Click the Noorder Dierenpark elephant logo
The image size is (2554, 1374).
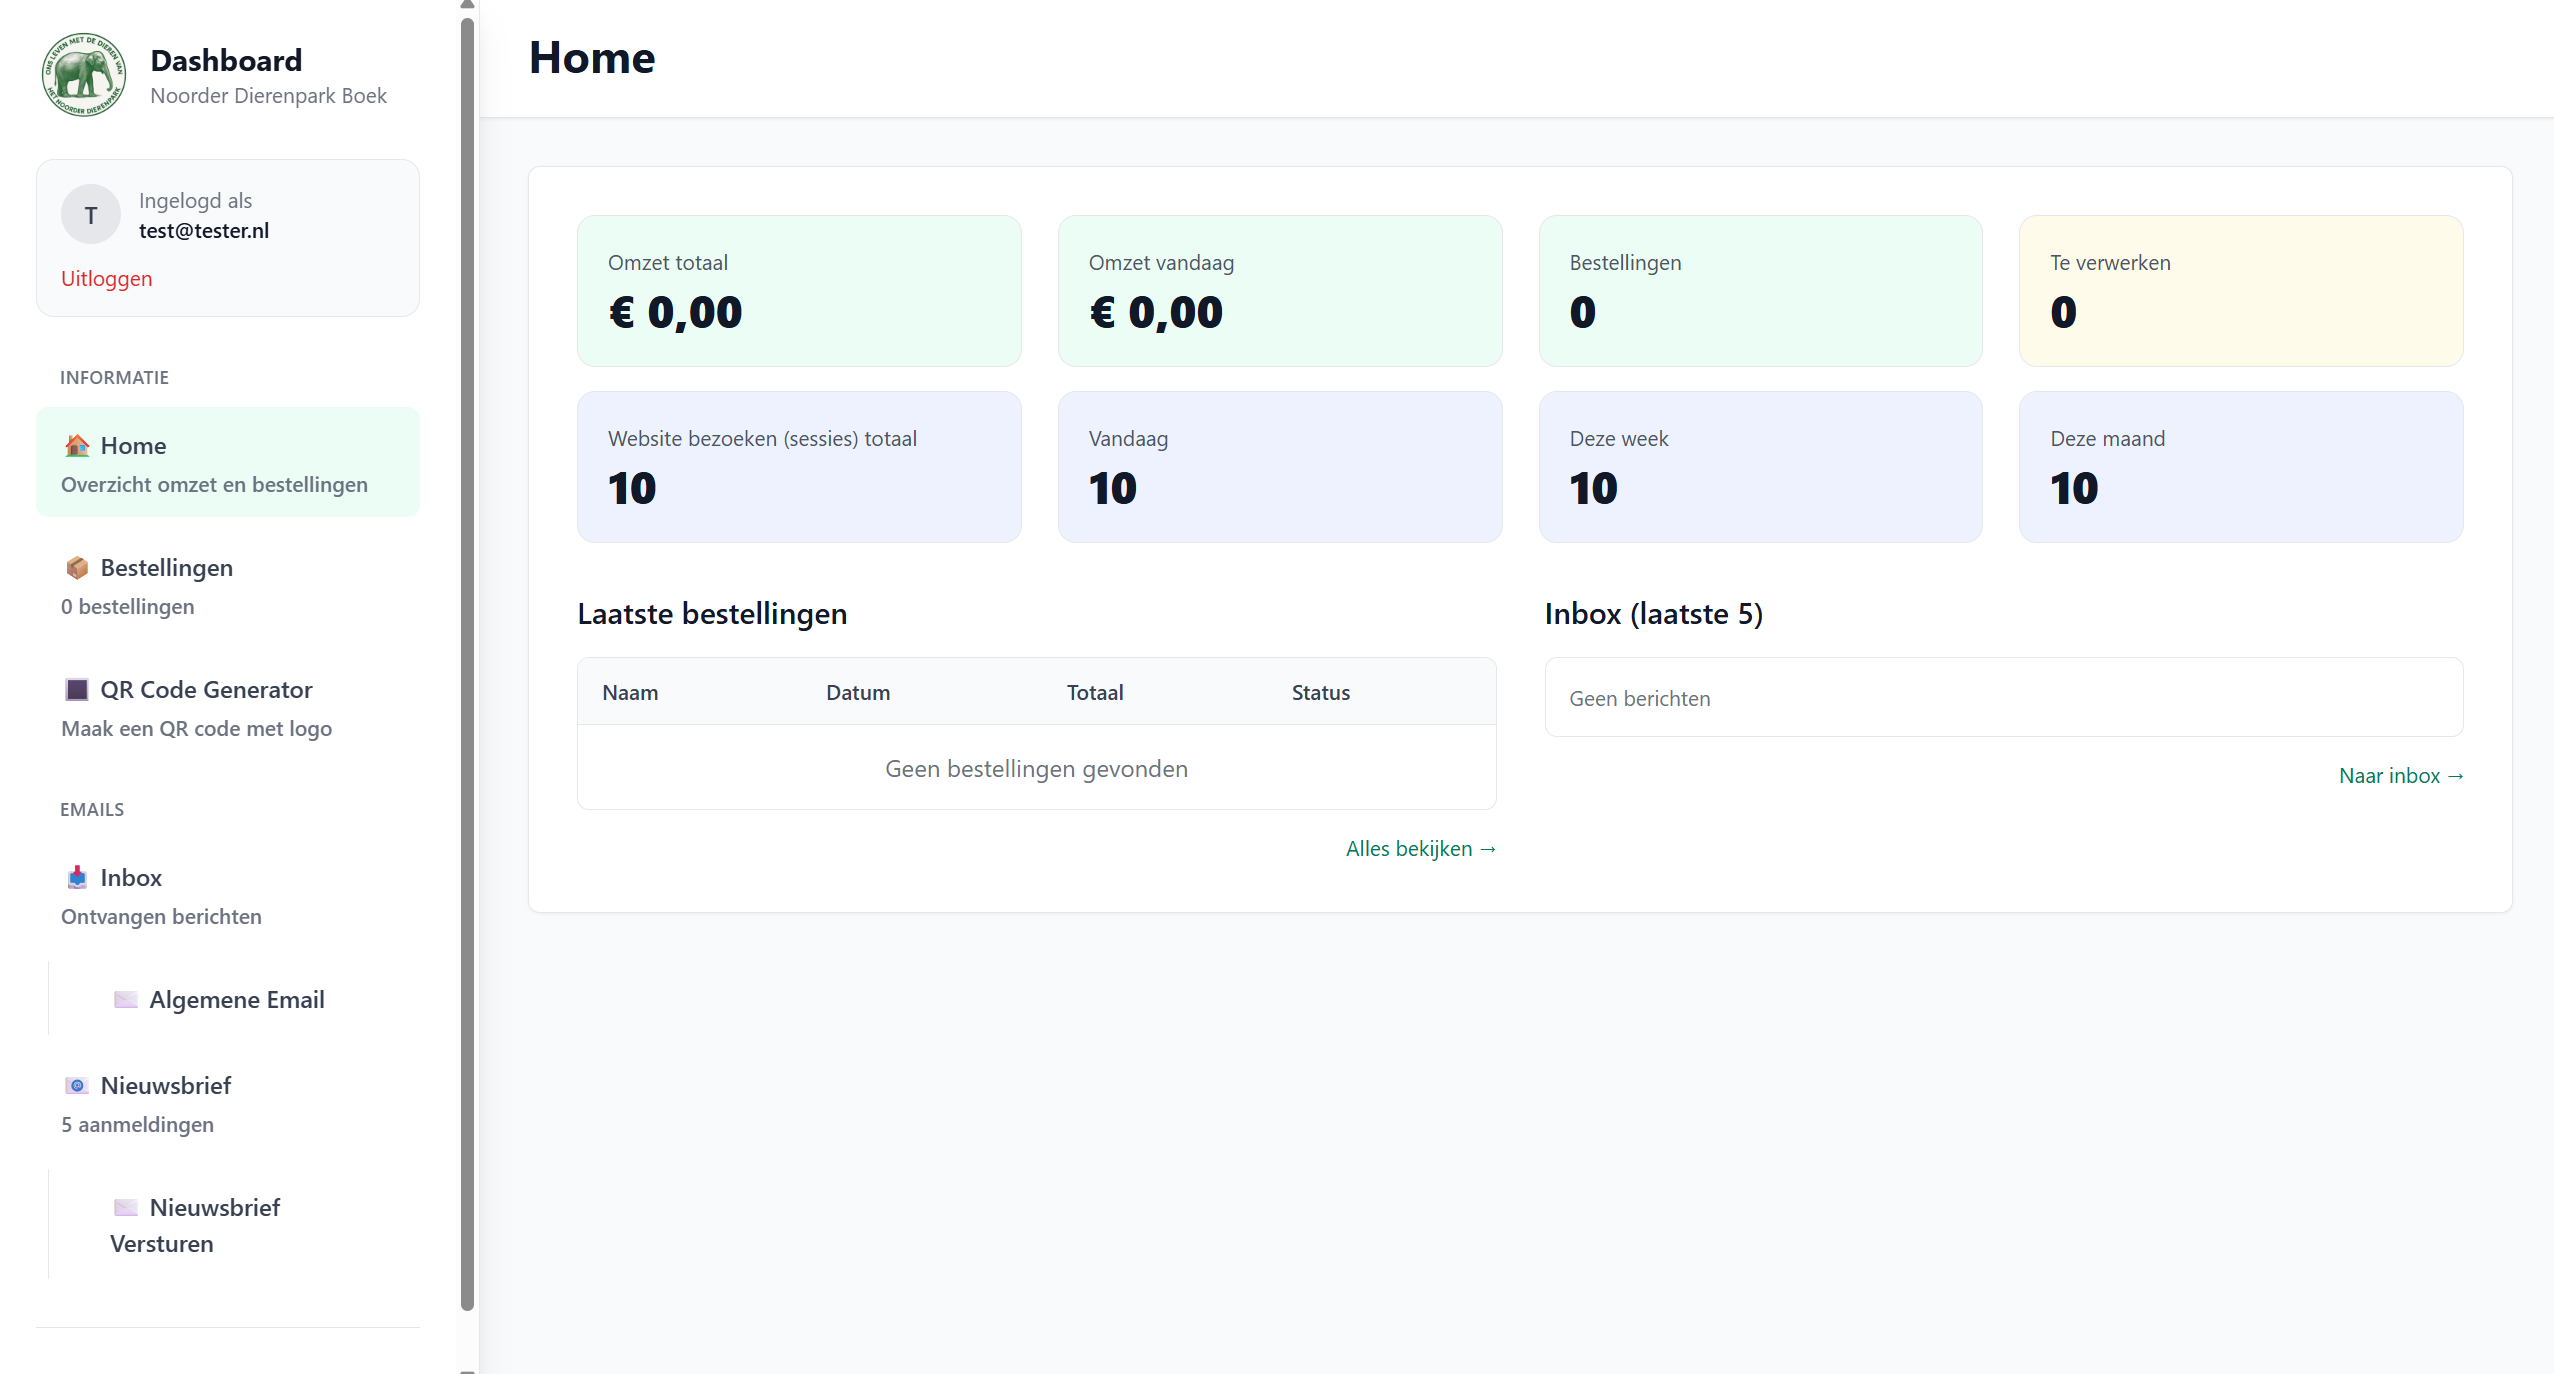click(84, 74)
